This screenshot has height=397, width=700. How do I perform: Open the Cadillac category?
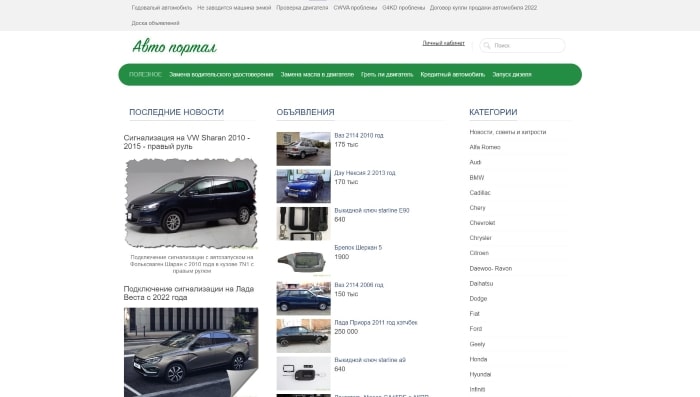pyautogui.click(x=480, y=193)
